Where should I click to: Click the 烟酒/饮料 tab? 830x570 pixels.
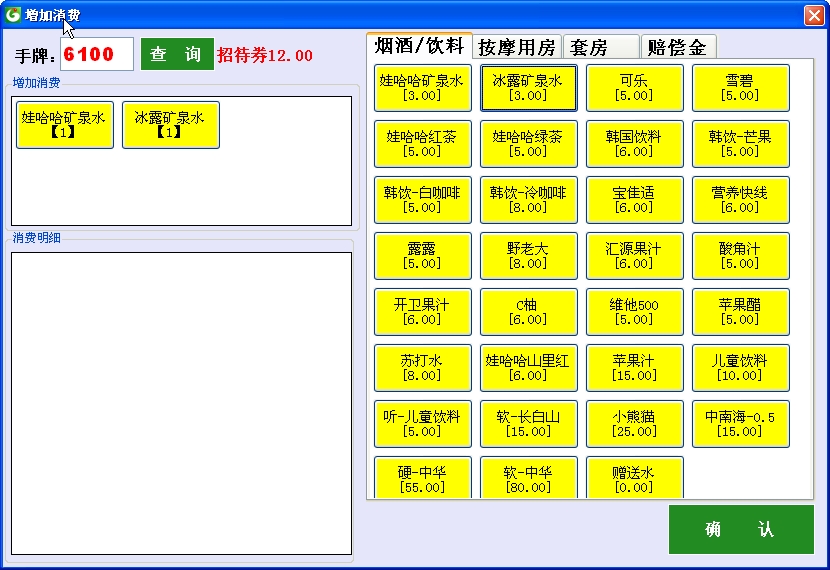tap(419, 46)
